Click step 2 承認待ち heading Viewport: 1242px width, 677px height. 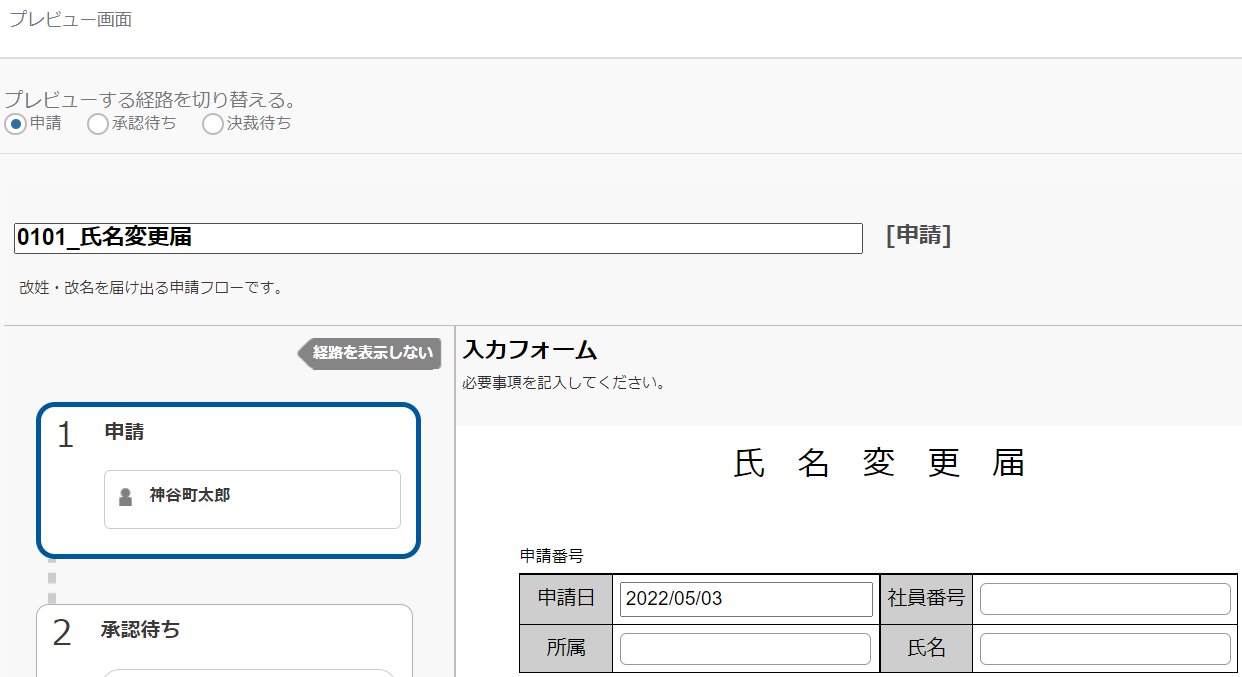[141, 630]
